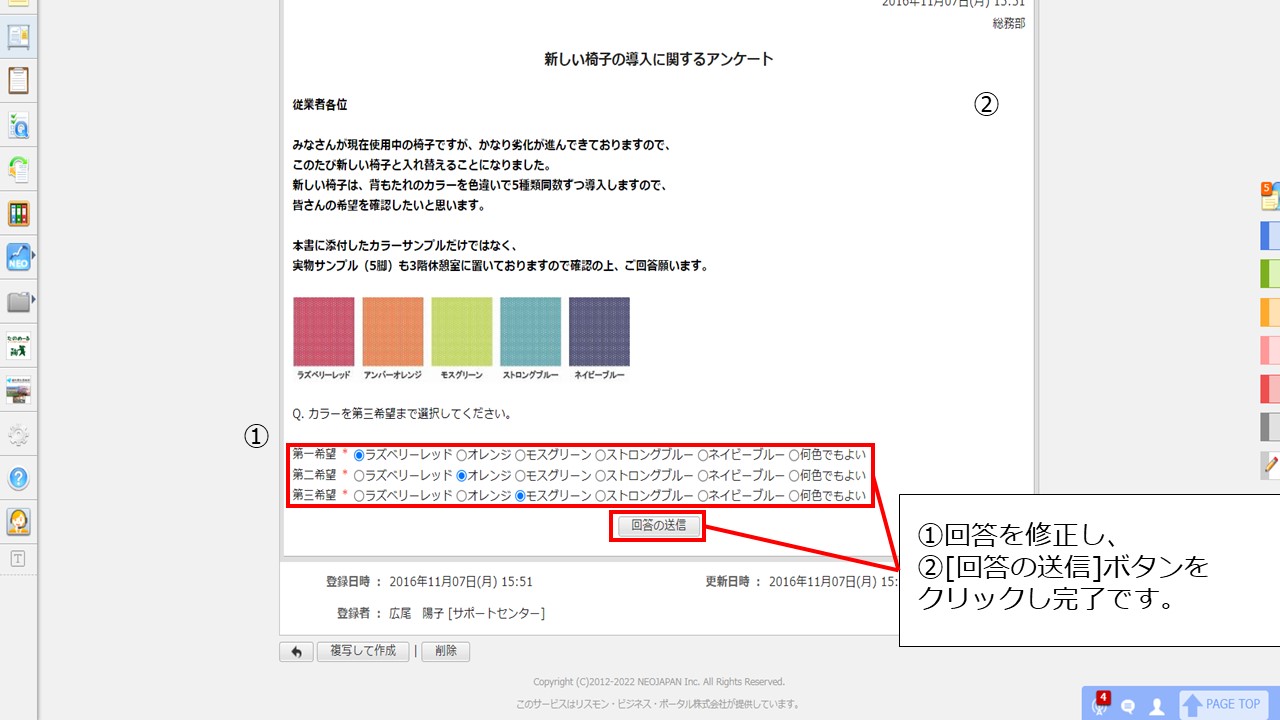This screenshot has width=1280, height=720.
Task: Open the gear settings icon in sidebar
Action: 18,434
